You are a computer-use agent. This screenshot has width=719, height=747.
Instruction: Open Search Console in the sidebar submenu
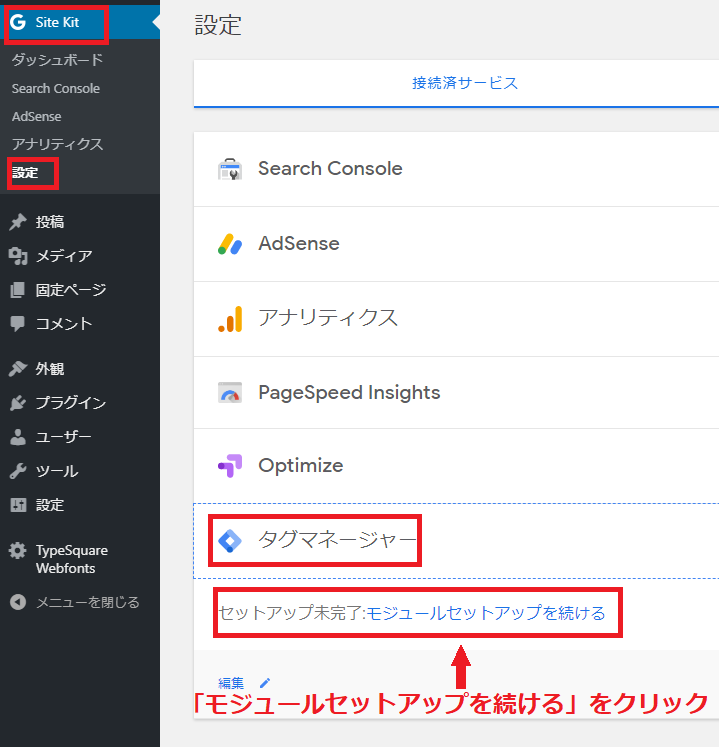(56, 89)
